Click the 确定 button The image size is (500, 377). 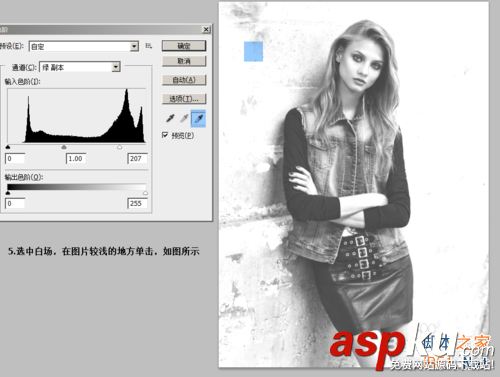click(x=184, y=46)
